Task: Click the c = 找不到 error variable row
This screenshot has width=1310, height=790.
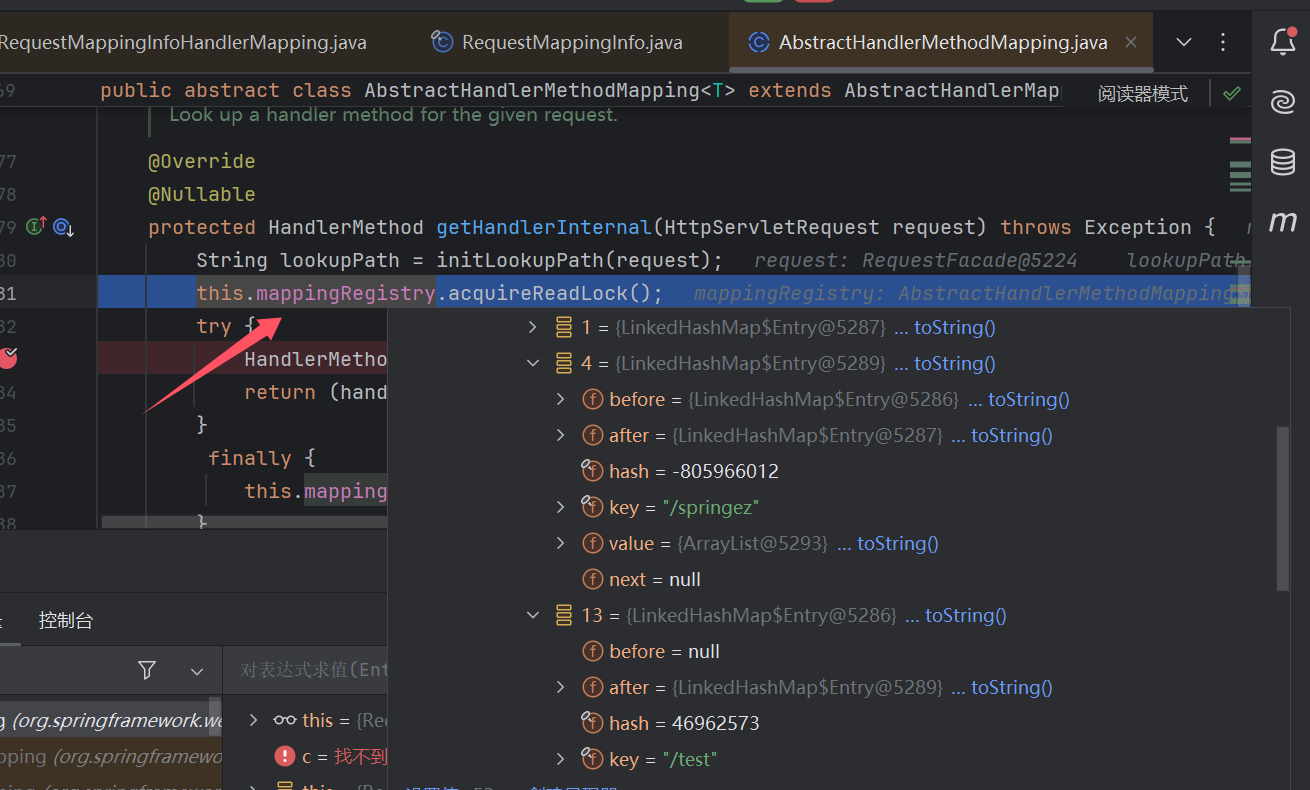Action: pos(305,756)
